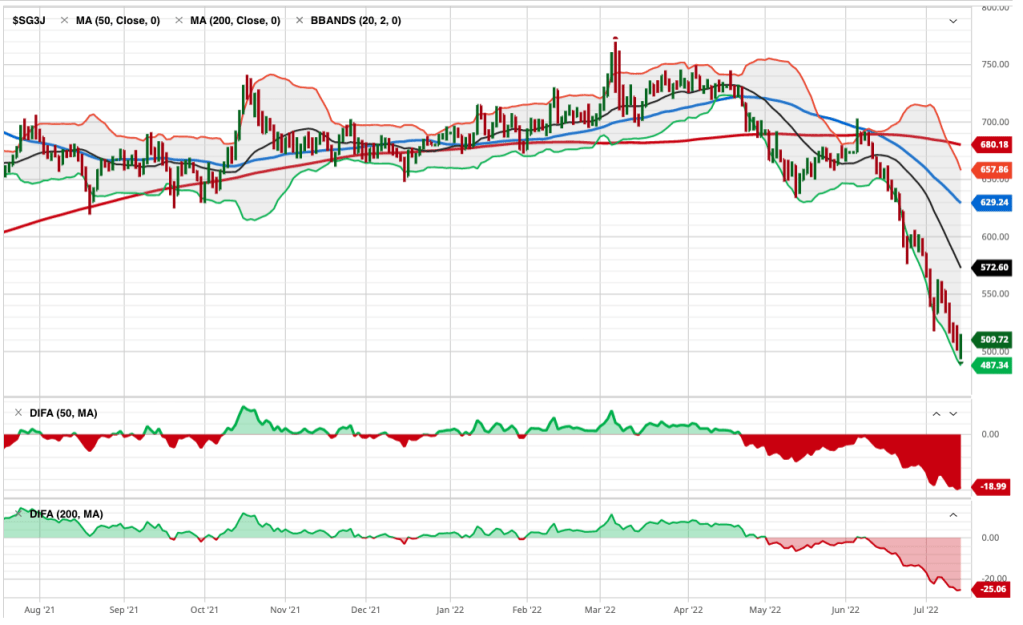Screen dimensions: 1023x625
Task: Click the $SG3J symbol label
Action: (x=28, y=21)
